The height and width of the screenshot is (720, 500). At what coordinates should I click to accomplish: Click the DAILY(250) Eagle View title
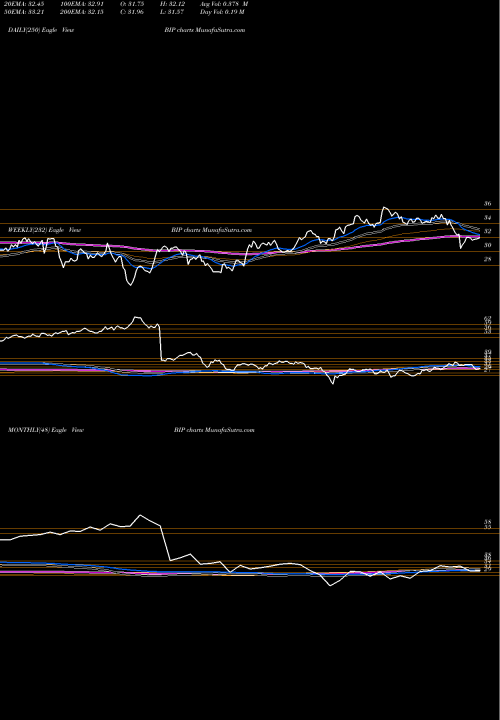tap(41, 30)
